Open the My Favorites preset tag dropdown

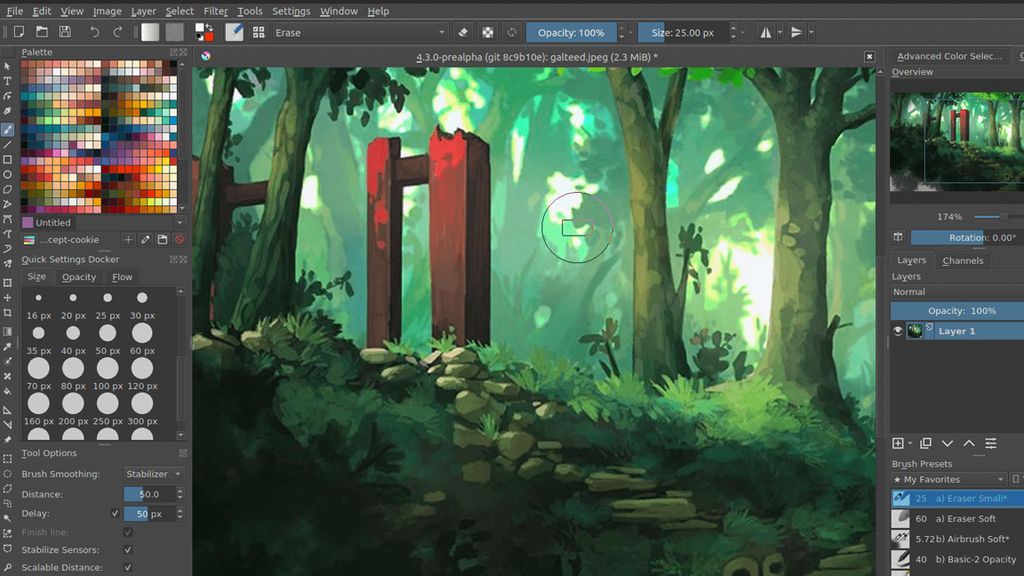point(945,479)
